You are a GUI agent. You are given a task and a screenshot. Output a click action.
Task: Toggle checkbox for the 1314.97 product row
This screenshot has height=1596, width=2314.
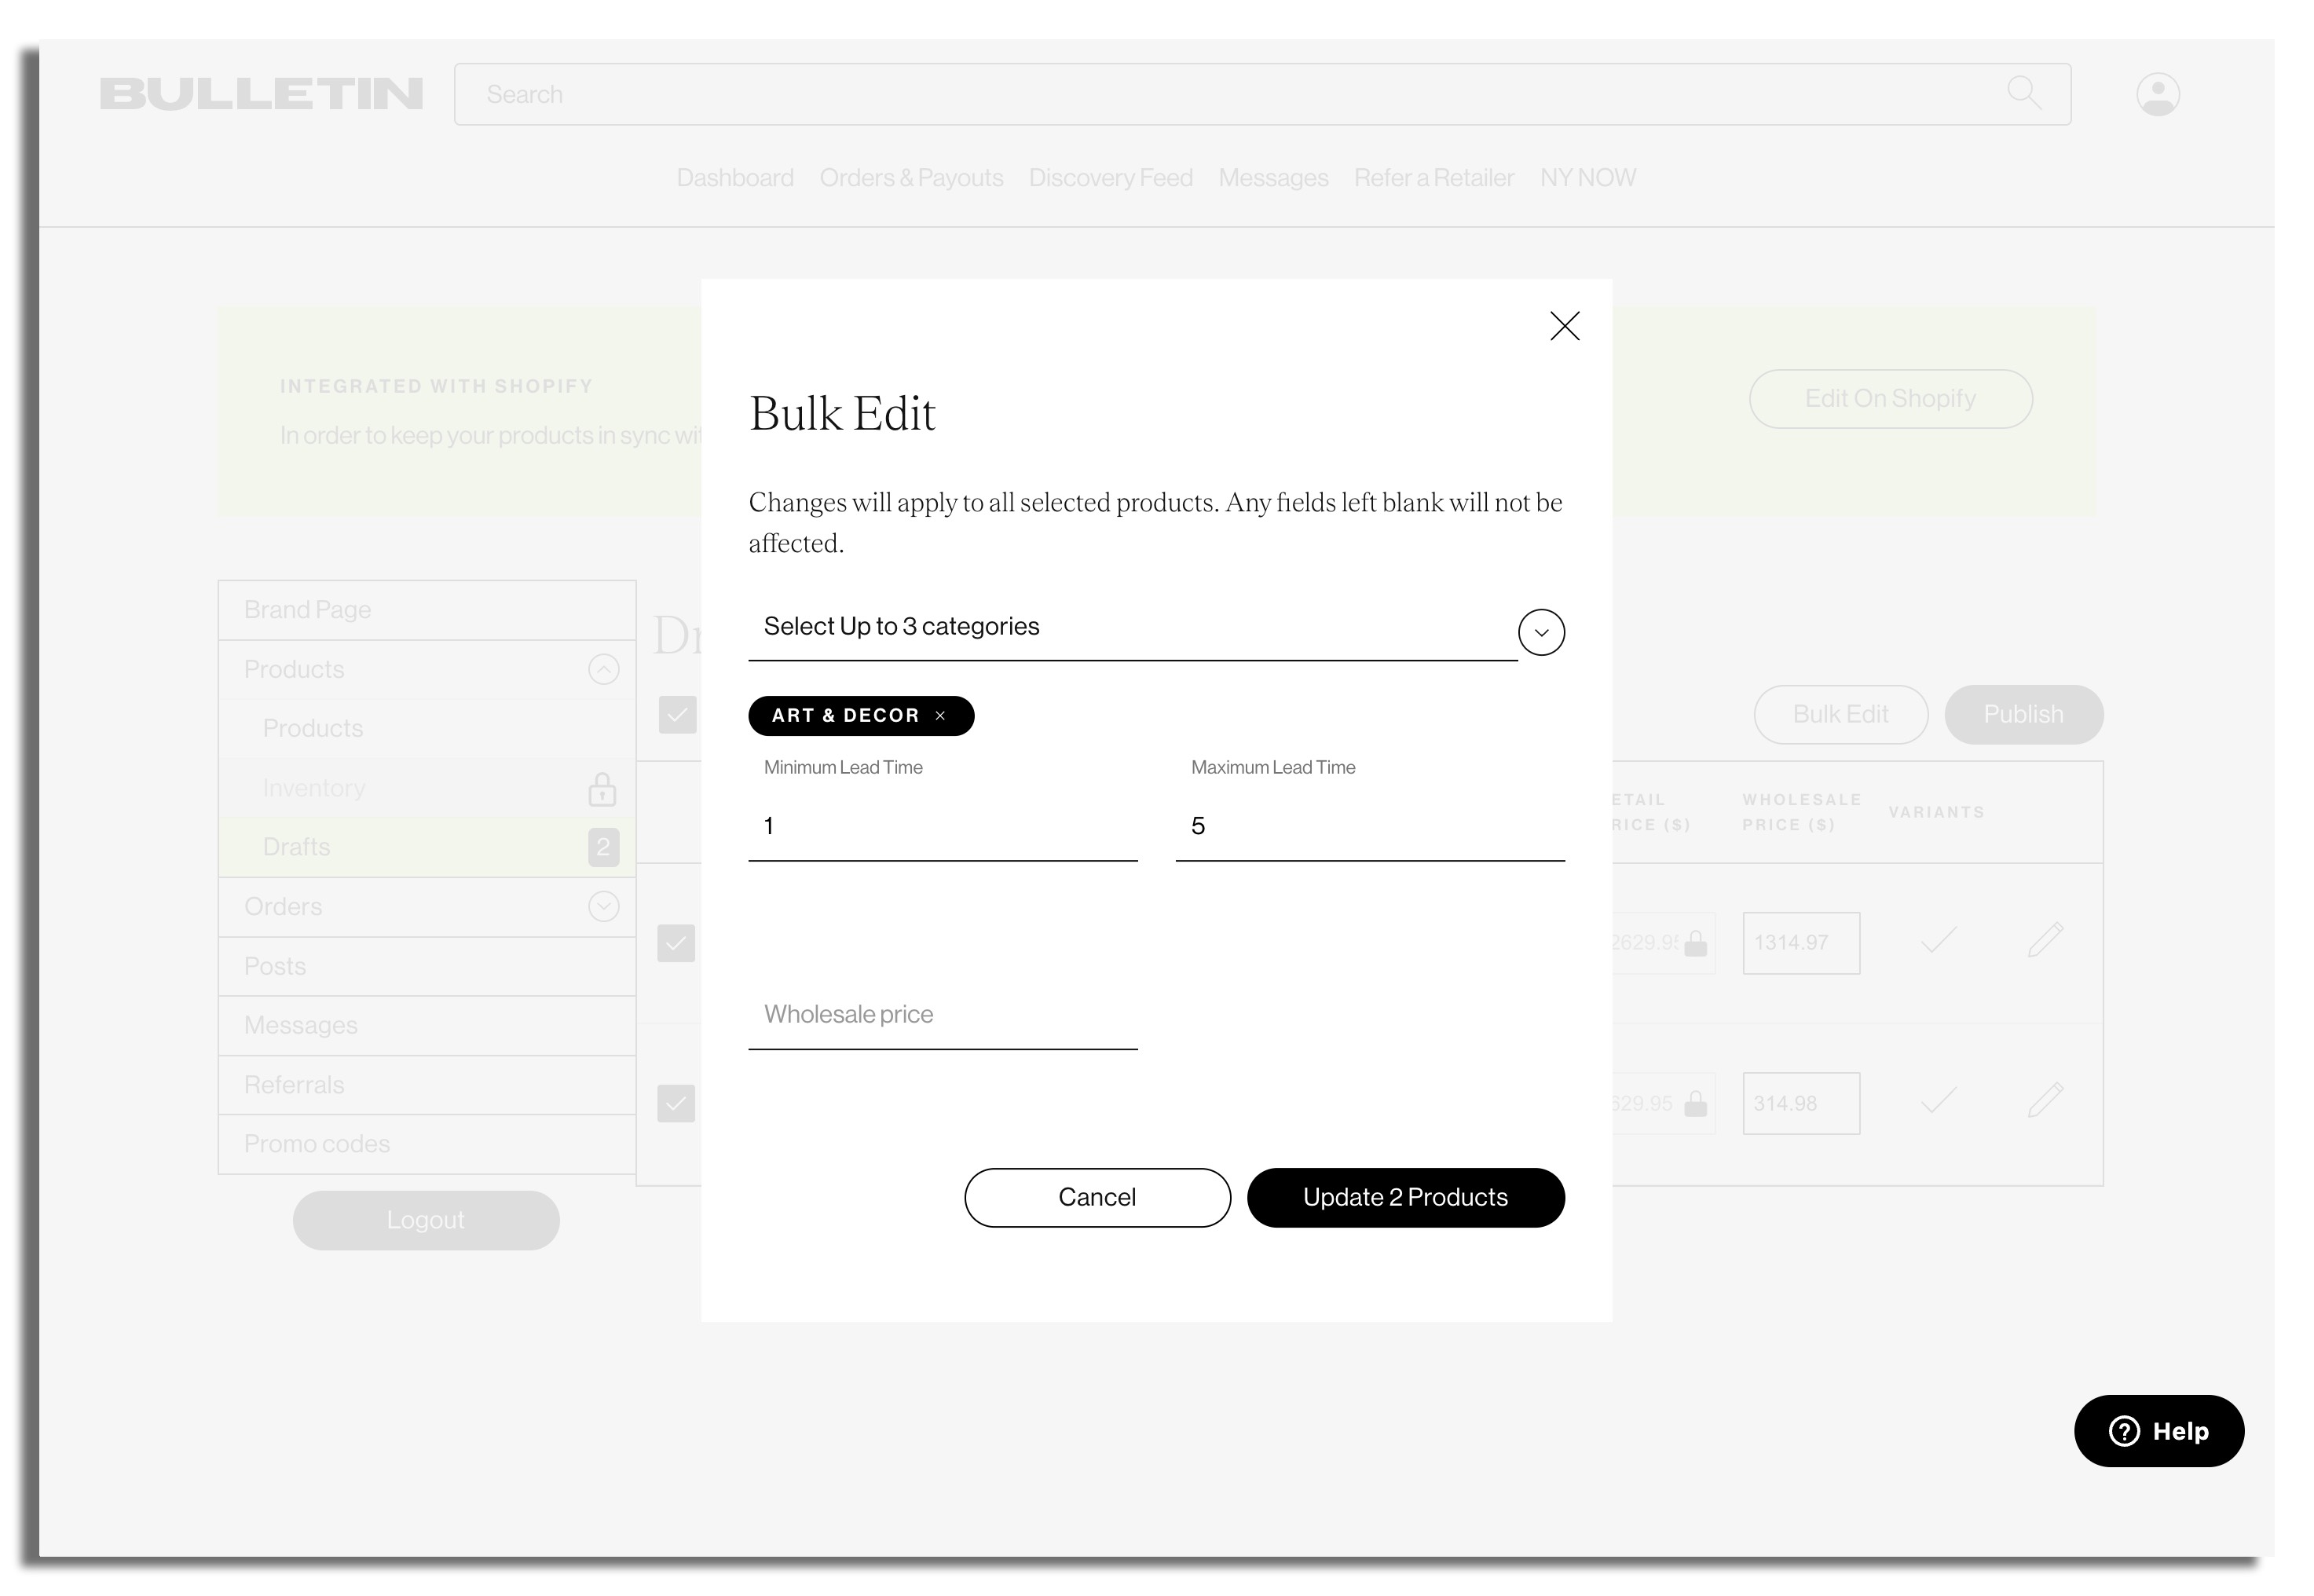click(676, 943)
